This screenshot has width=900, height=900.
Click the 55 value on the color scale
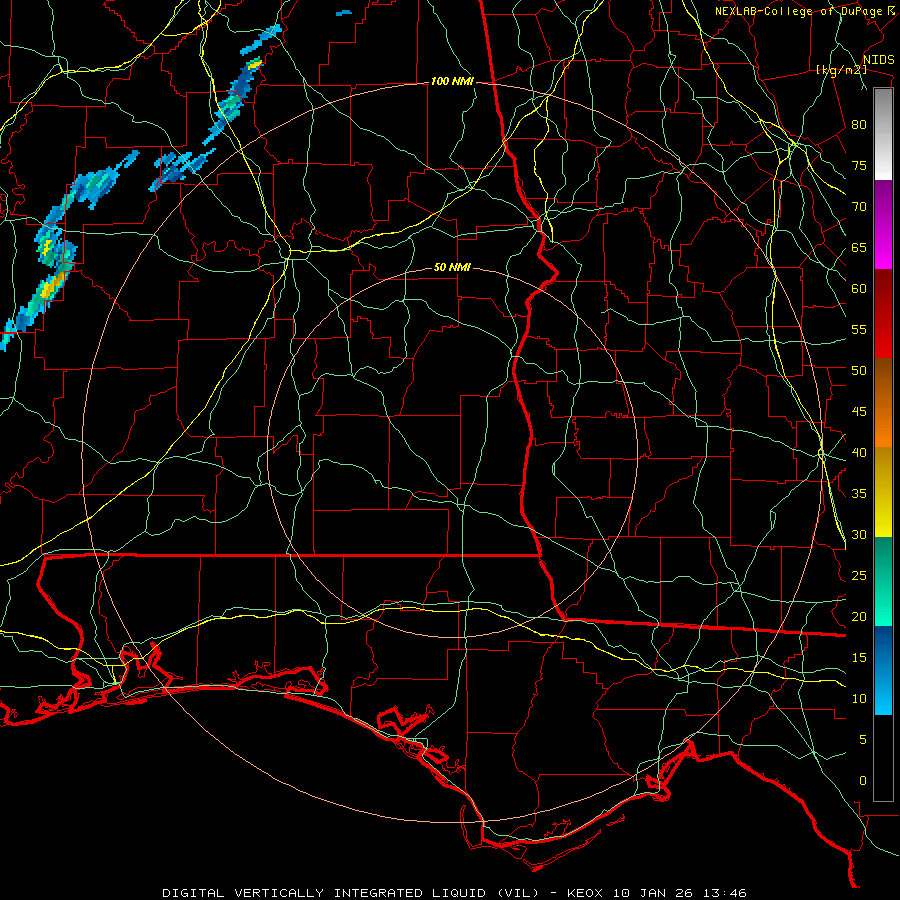click(x=859, y=330)
